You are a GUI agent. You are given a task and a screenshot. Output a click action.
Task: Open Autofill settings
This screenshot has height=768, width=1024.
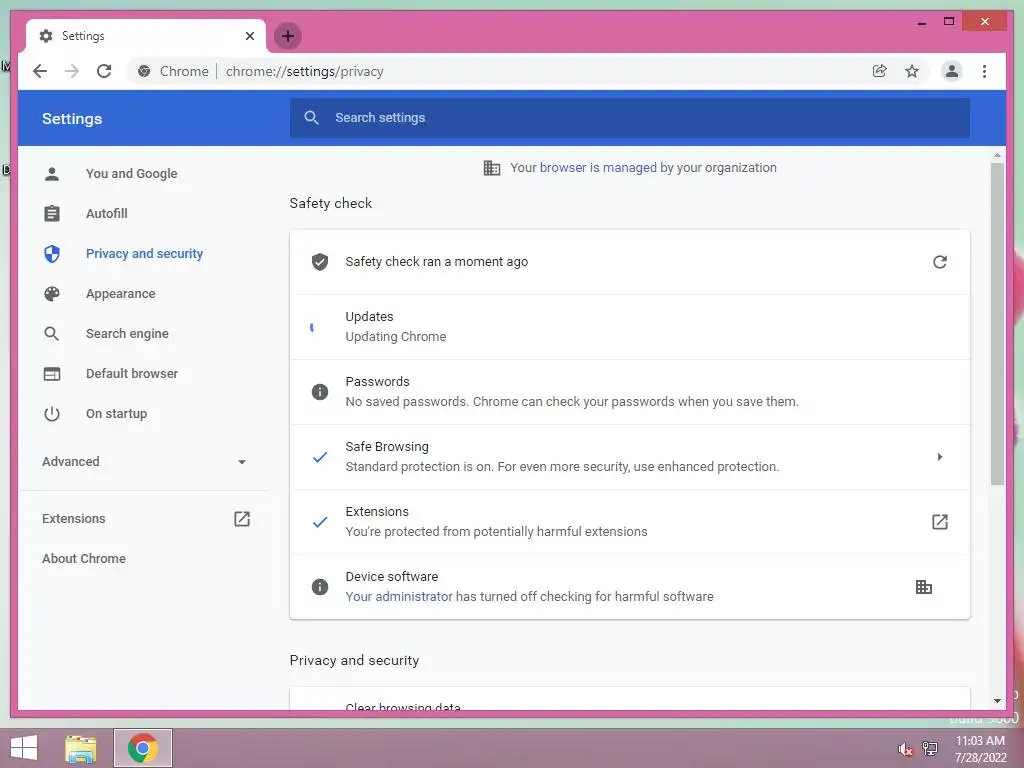pyautogui.click(x=106, y=214)
